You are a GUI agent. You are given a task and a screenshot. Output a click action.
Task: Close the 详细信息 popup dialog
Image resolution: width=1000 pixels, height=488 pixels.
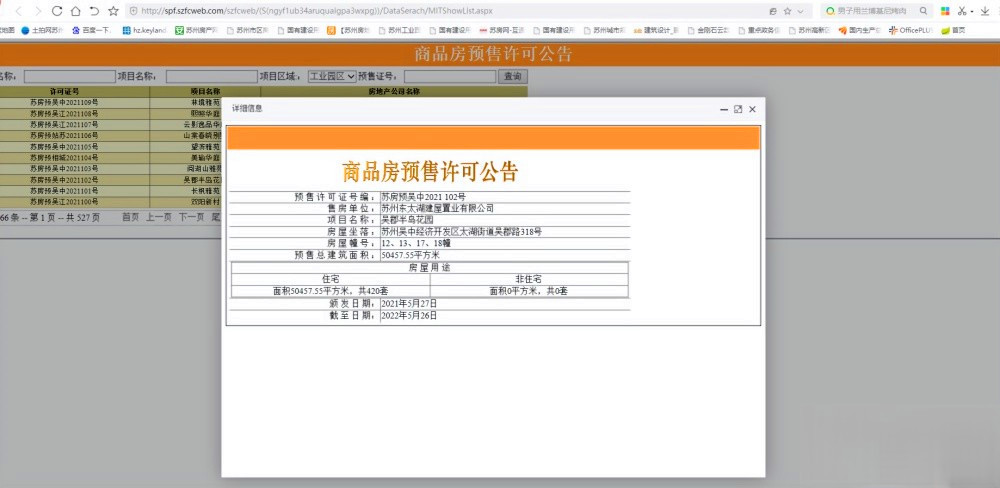tap(752, 109)
